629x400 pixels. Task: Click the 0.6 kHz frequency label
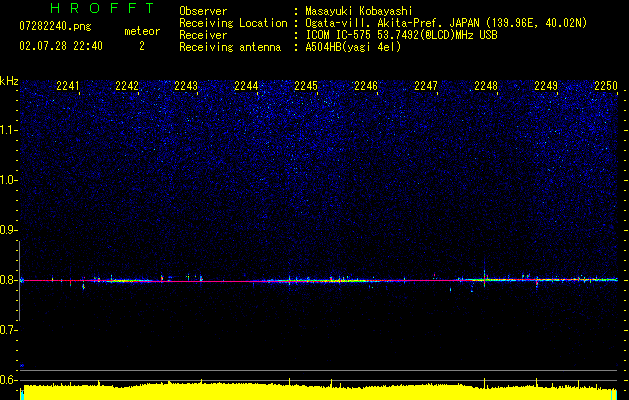pos(9,380)
